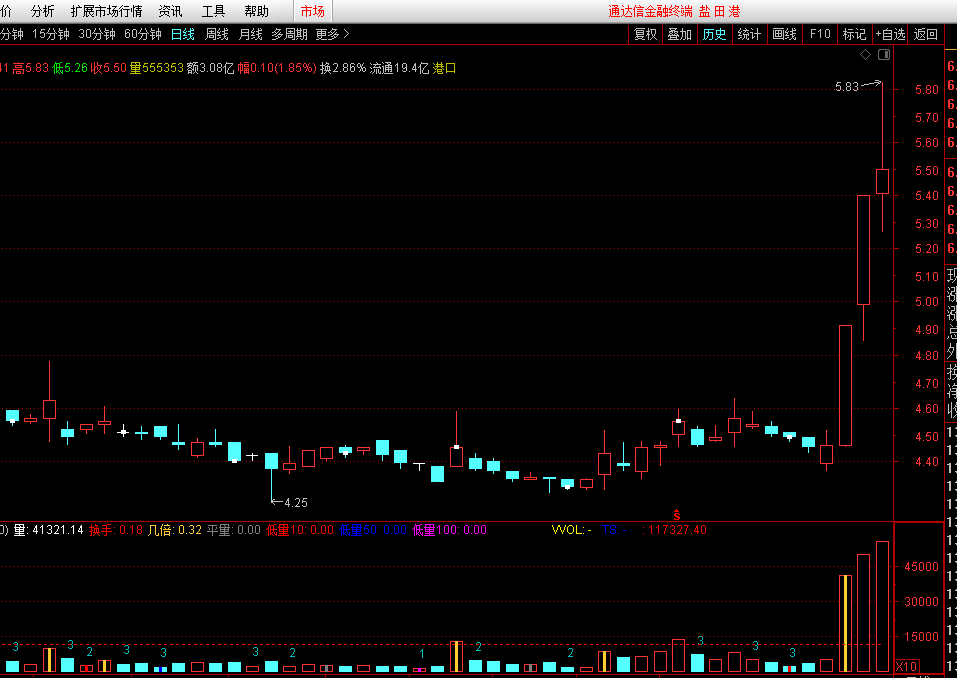
Task: Toggle the side panel icon above chart
Action: (884, 55)
